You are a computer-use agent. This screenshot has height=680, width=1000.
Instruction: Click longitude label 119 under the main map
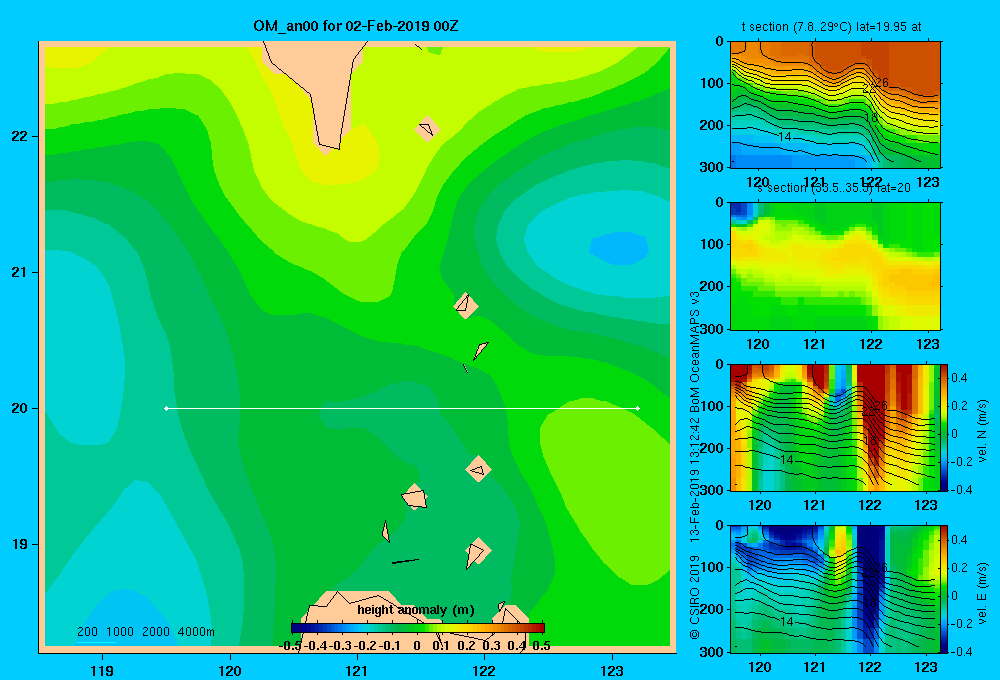pos(102,670)
